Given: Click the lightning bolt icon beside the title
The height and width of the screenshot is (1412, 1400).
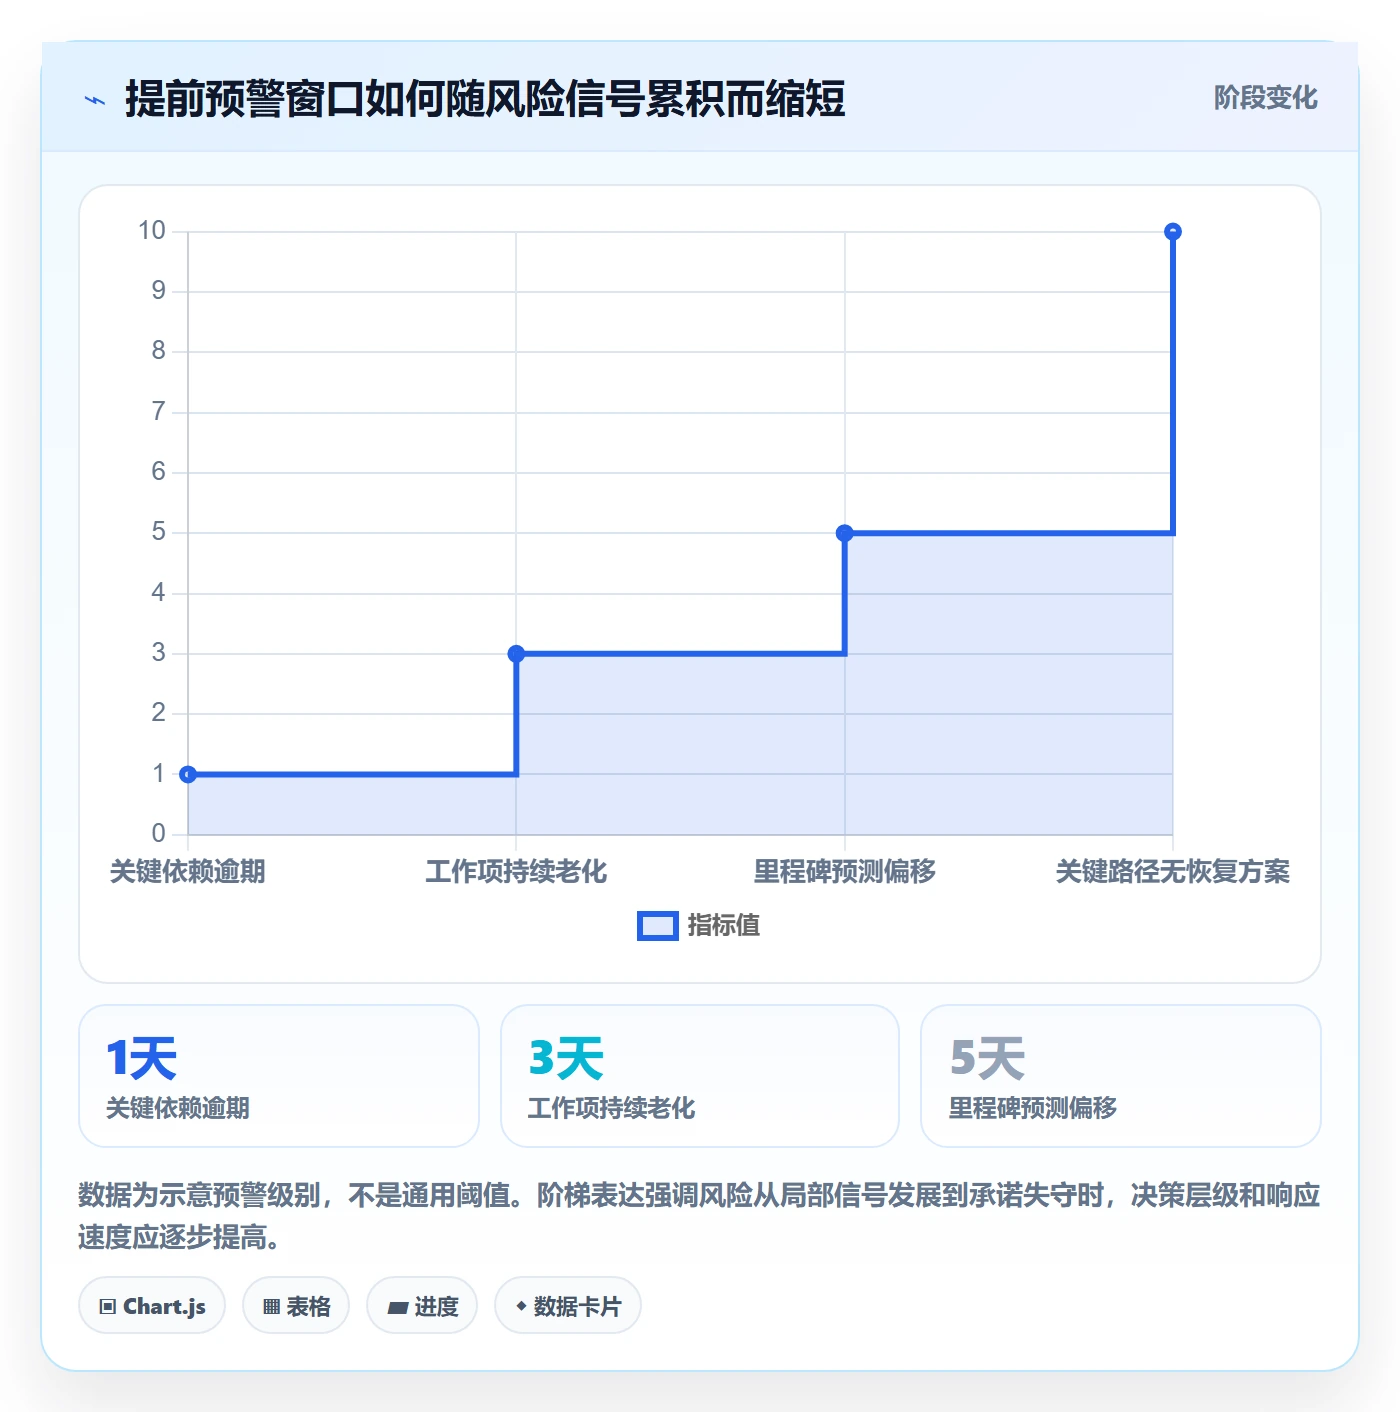Looking at the screenshot, I should [95, 100].
